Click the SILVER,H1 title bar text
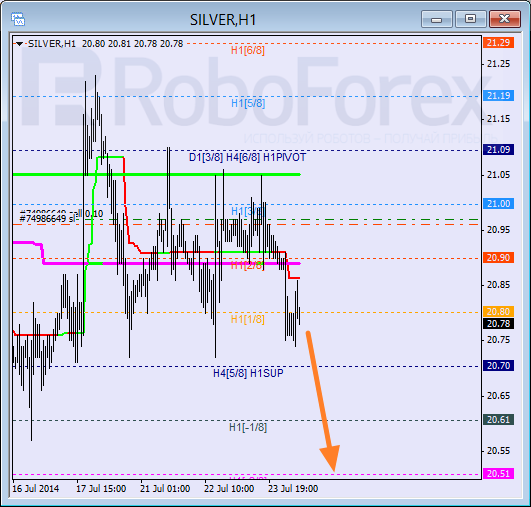Screen dimensions: 531x507 [x=223, y=20]
